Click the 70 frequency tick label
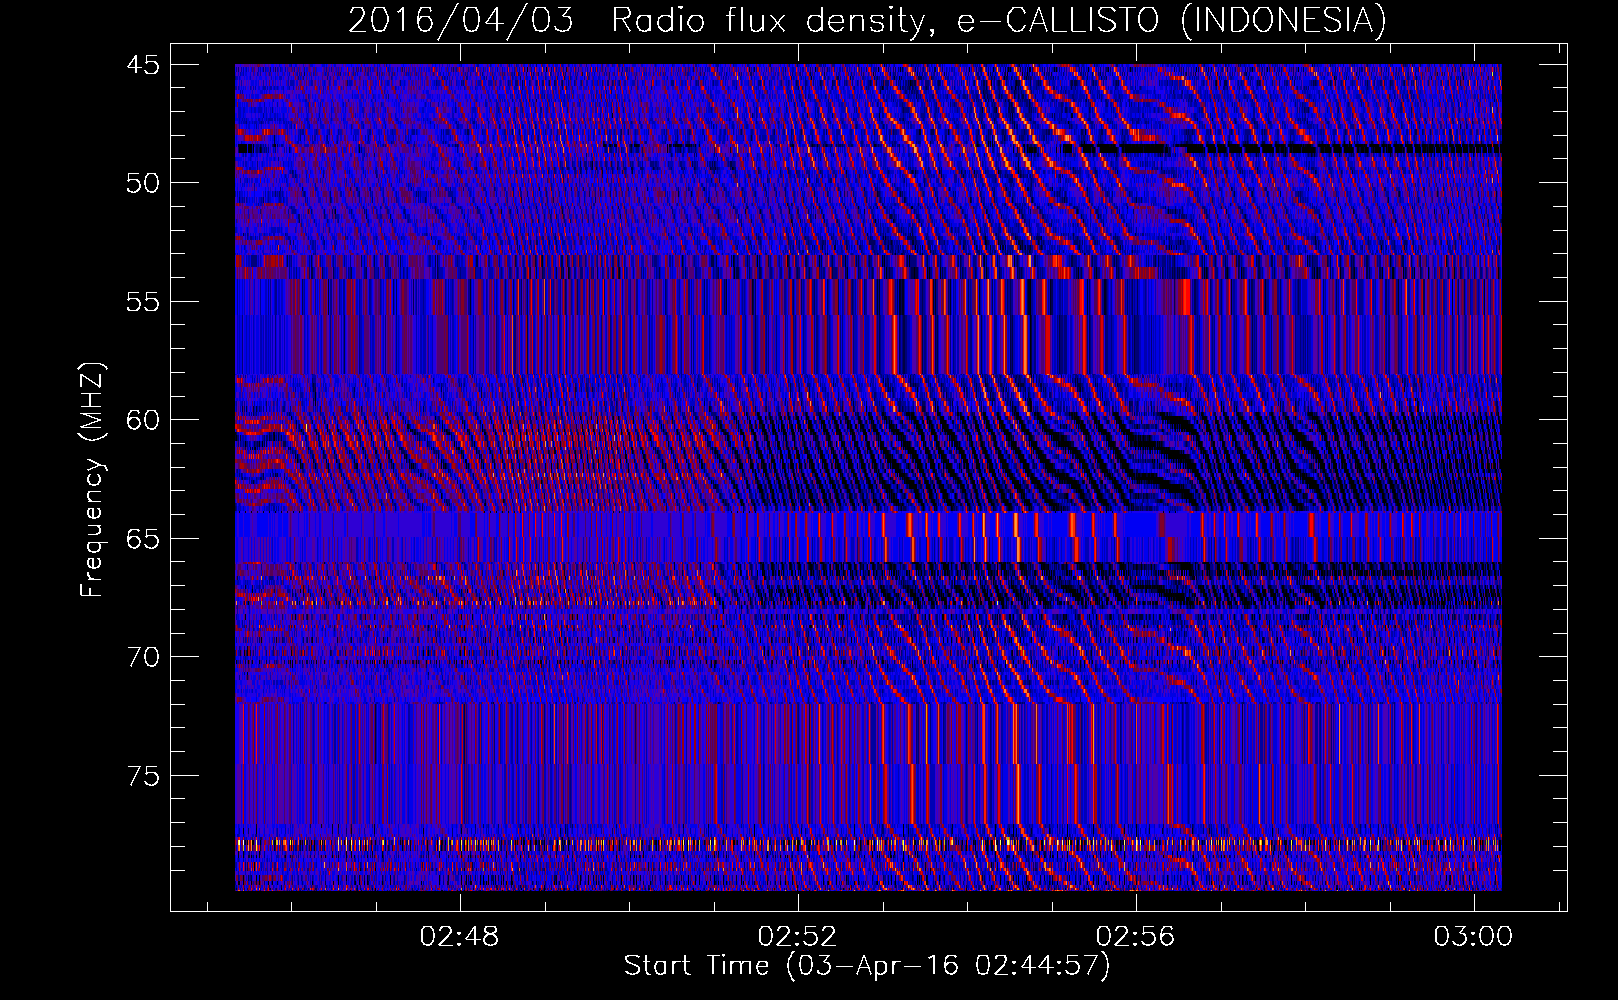Image resolution: width=1618 pixels, height=1000 pixels. (x=143, y=657)
